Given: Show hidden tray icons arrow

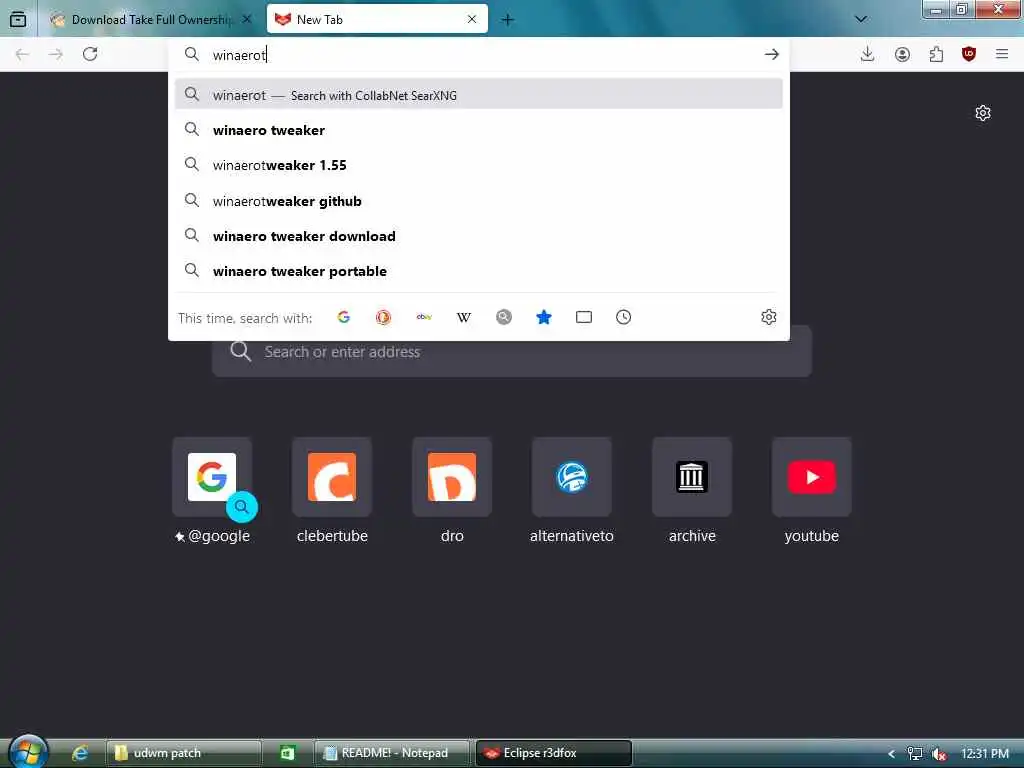Looking at the screenshot, I should (891, 754).
